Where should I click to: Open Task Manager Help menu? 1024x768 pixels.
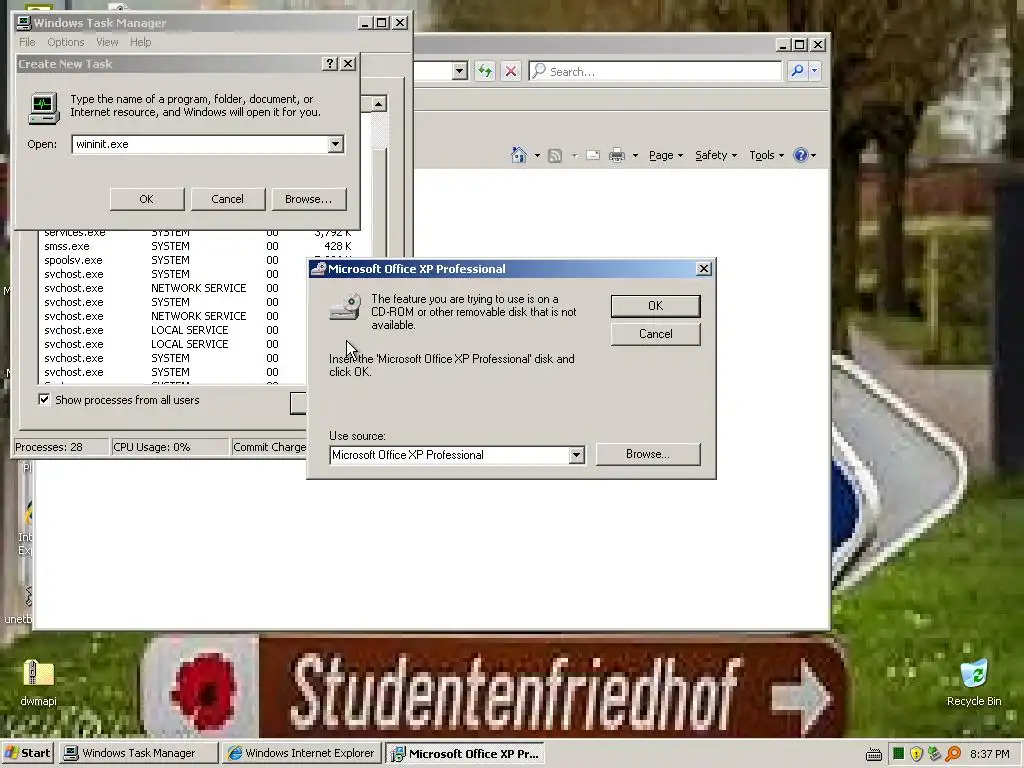point(140,42)
